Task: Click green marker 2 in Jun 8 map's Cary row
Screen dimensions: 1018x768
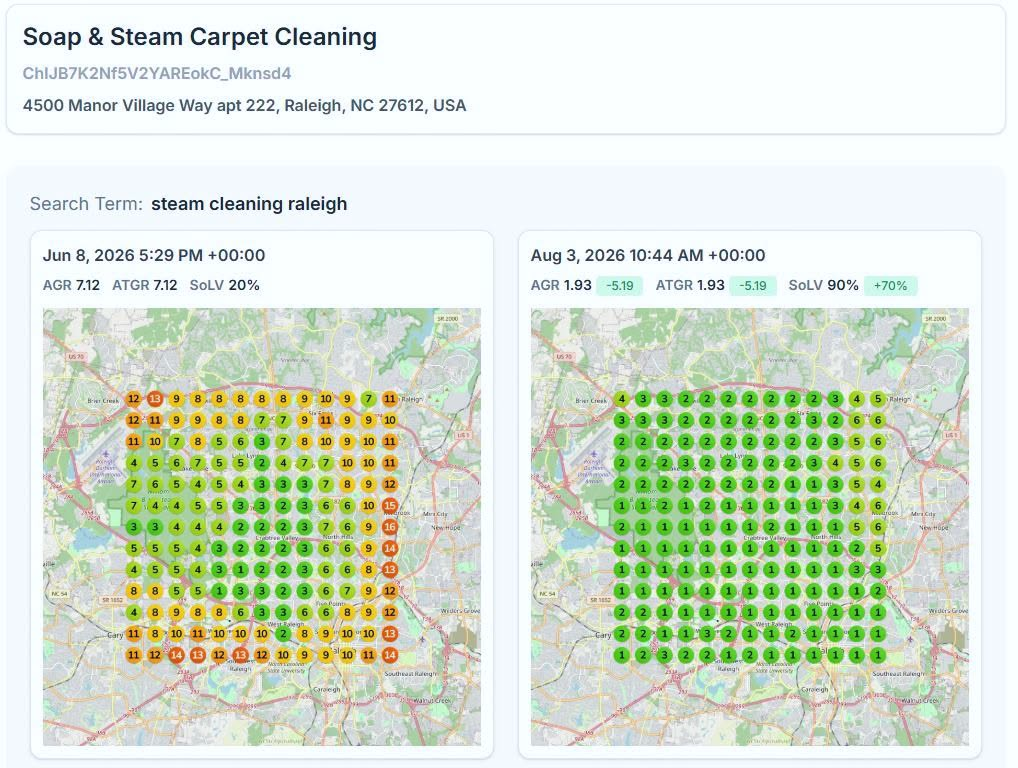Action: click(x=283, y=634)
